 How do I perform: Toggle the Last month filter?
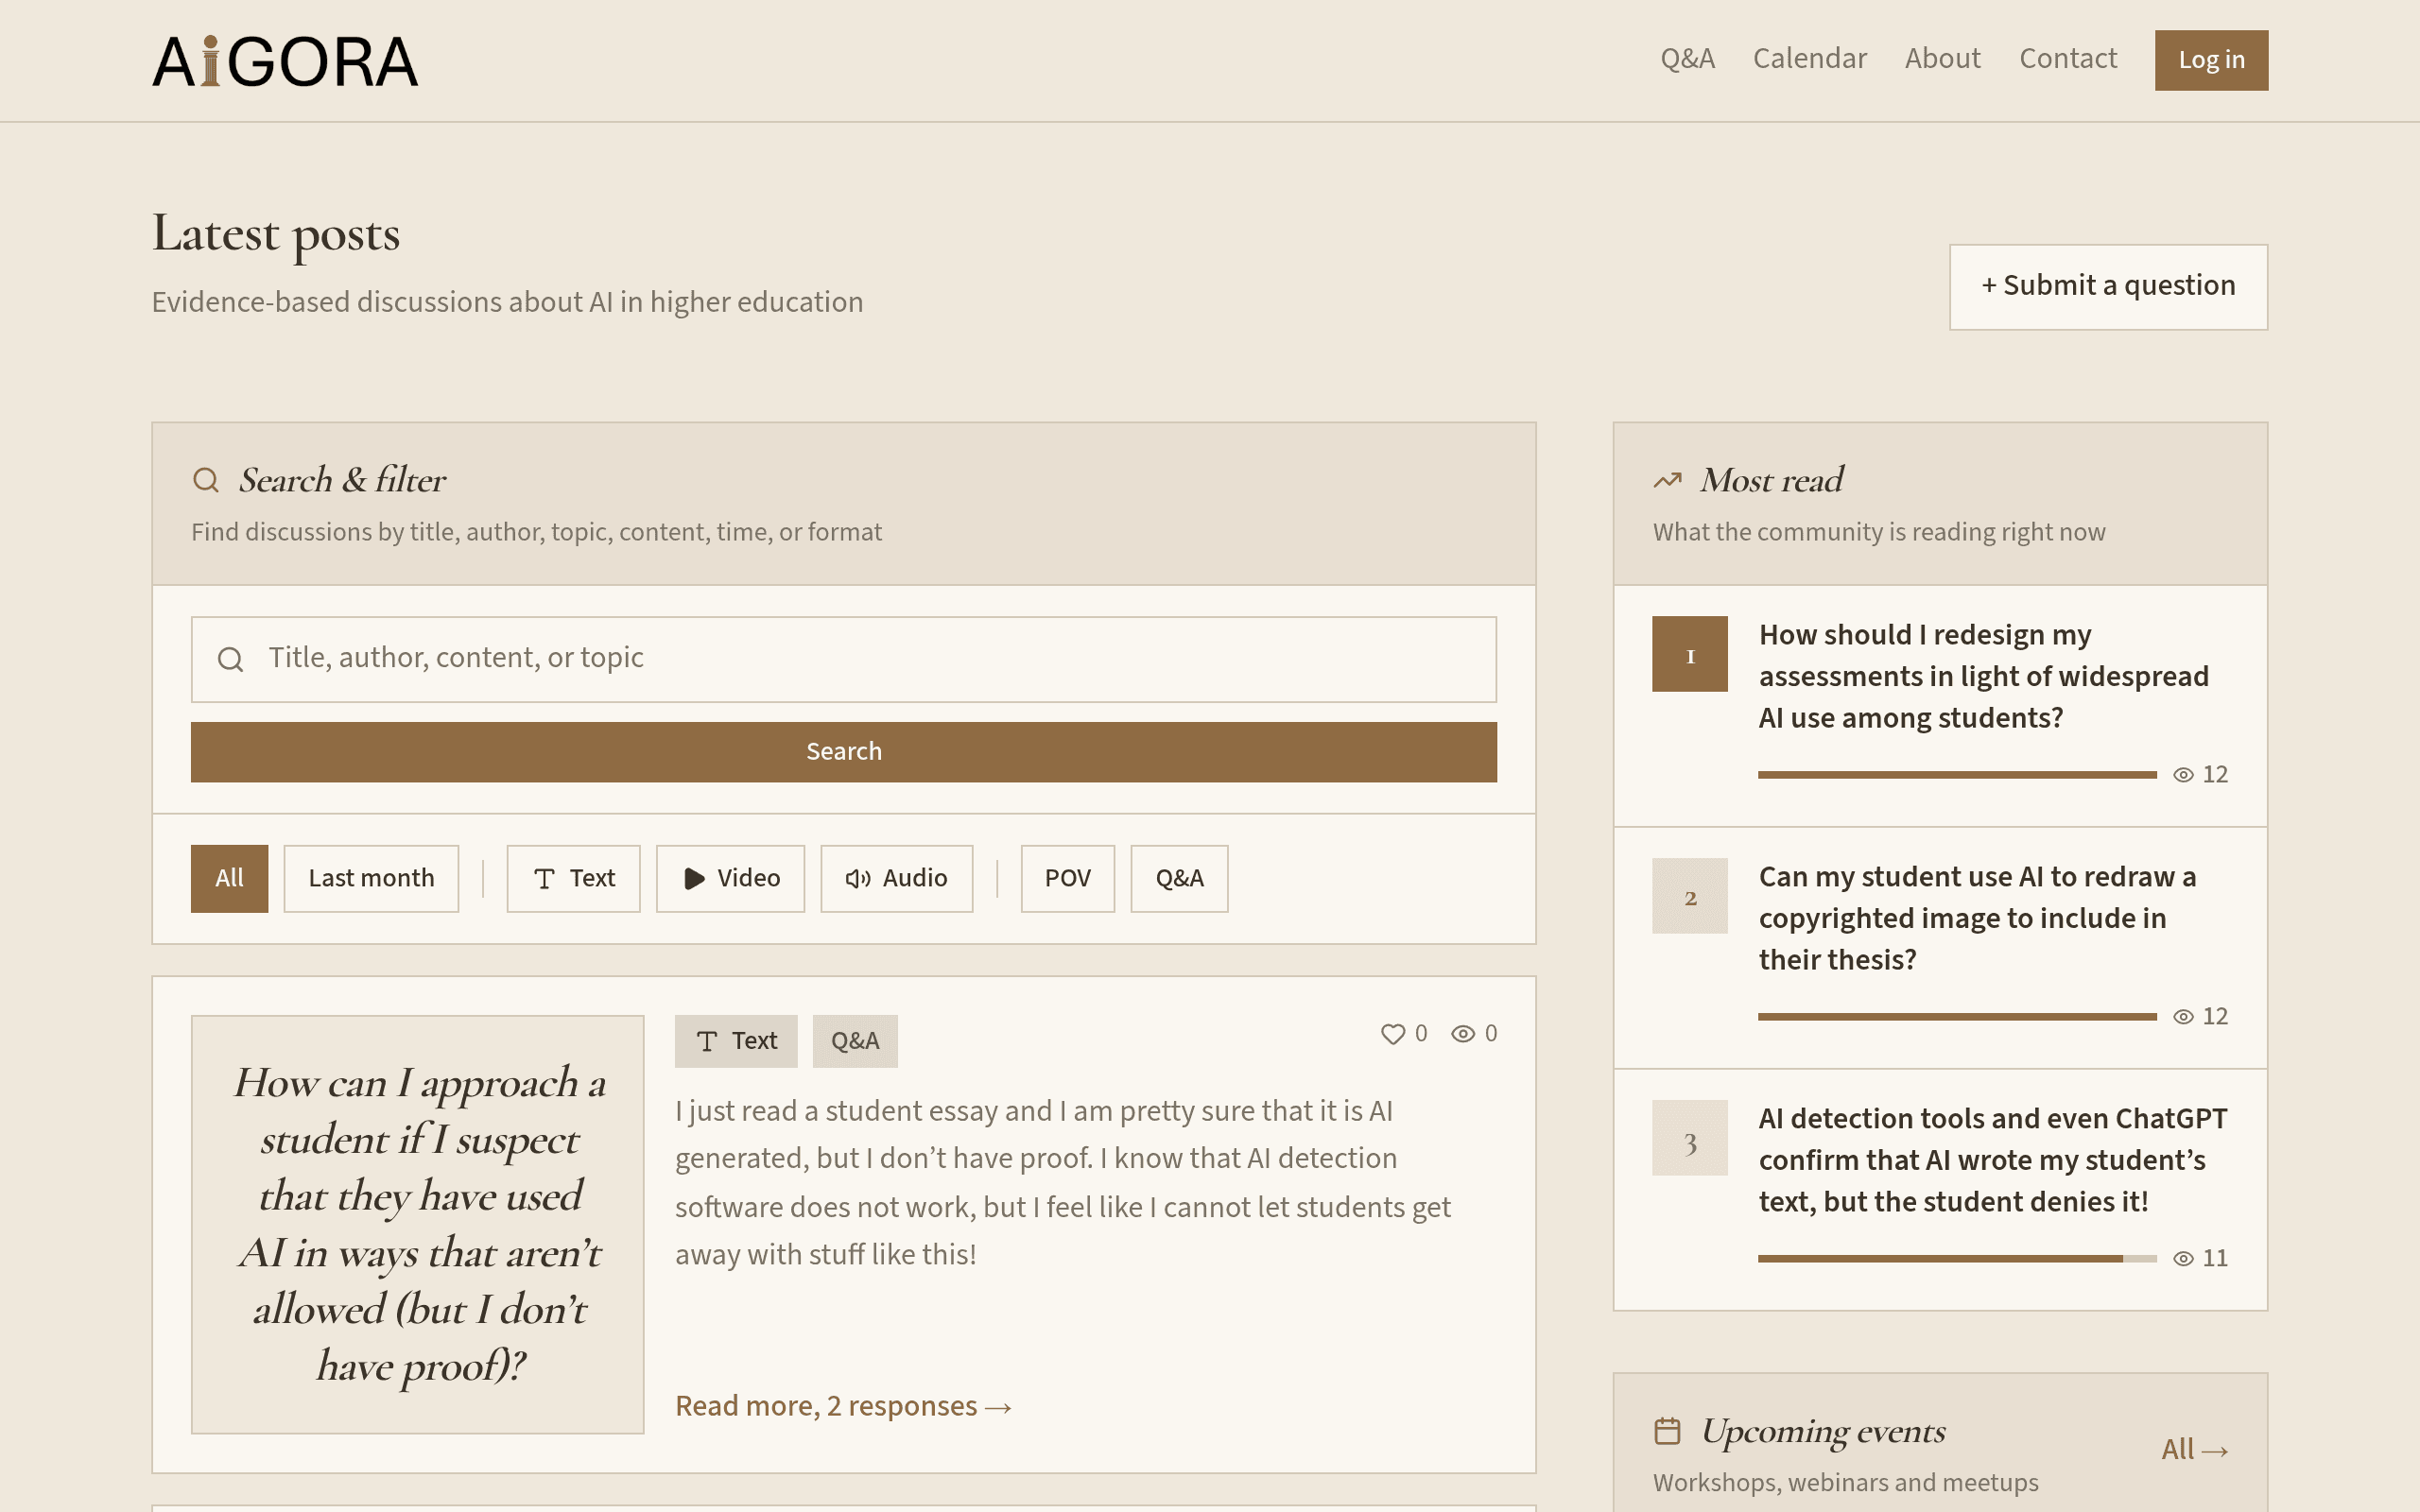click(371, 878)
